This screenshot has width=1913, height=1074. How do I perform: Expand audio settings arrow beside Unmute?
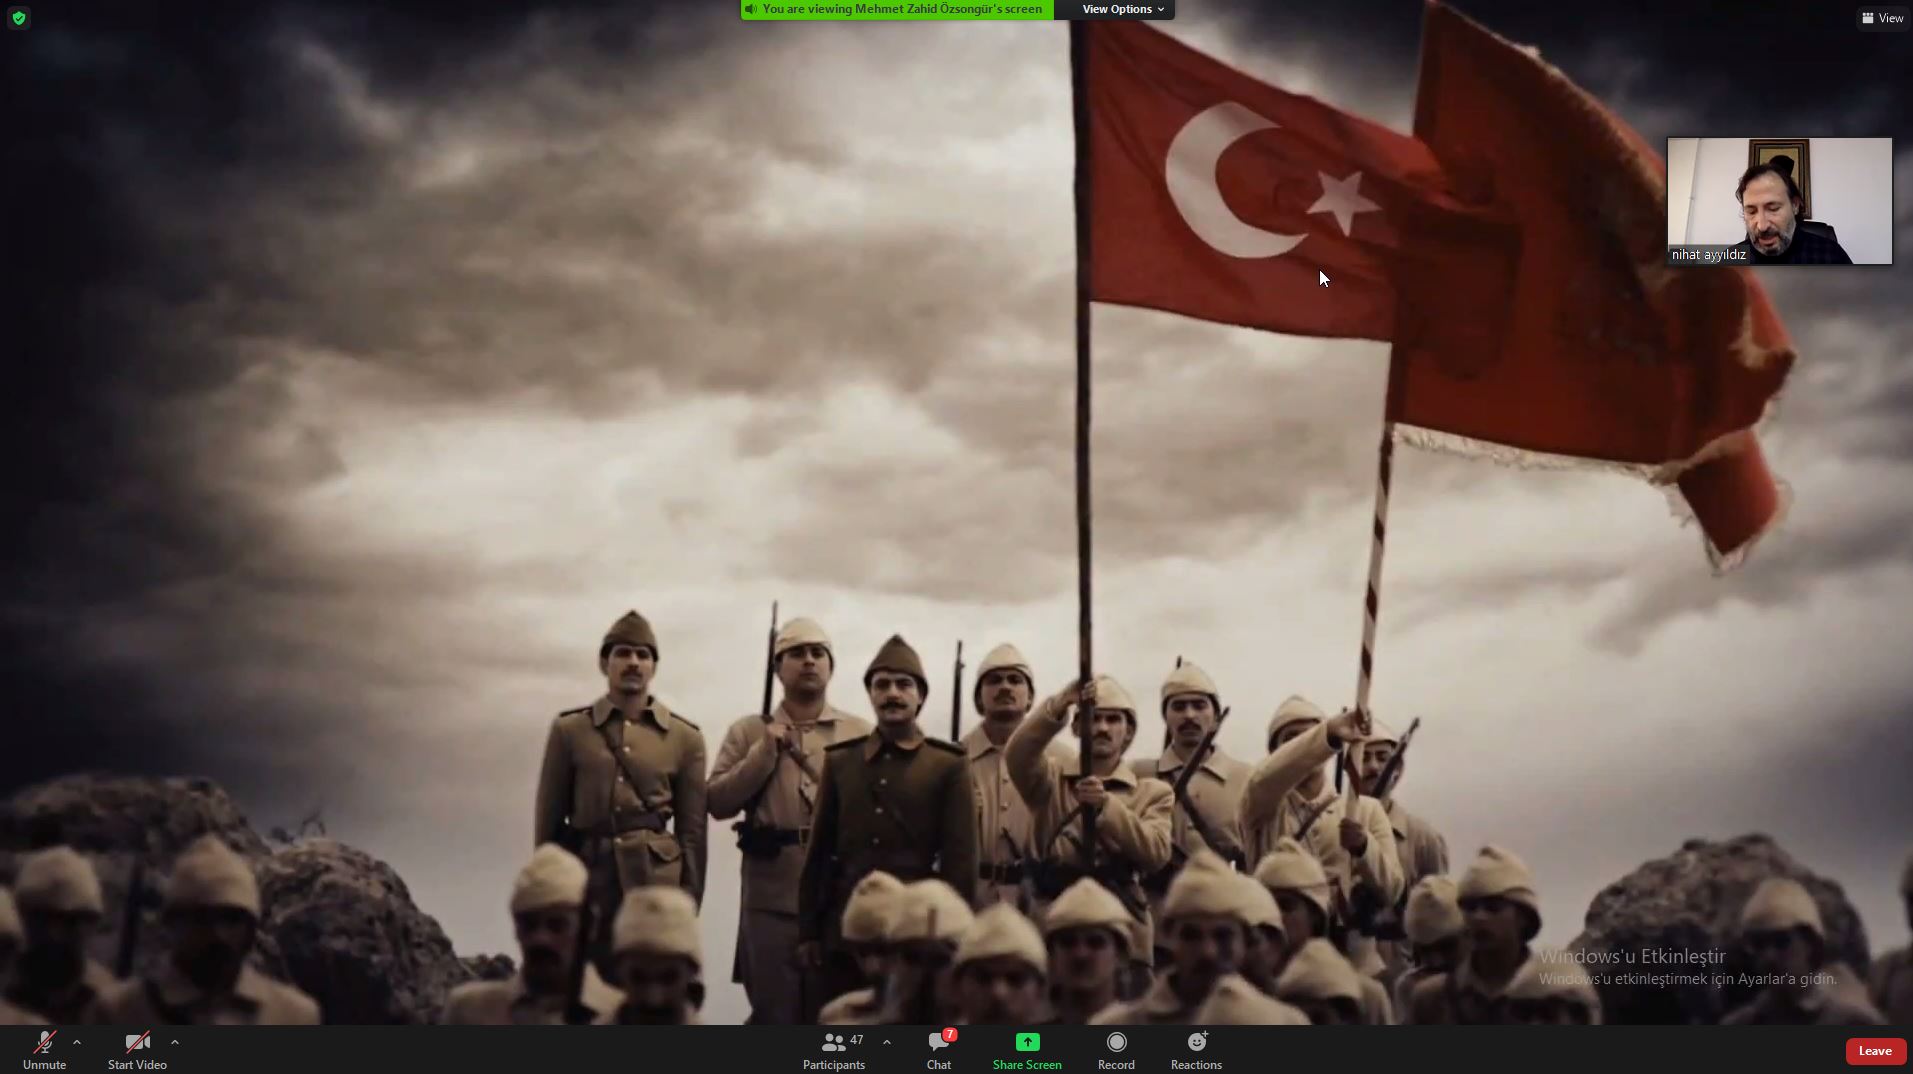[x=77, y=1042]
